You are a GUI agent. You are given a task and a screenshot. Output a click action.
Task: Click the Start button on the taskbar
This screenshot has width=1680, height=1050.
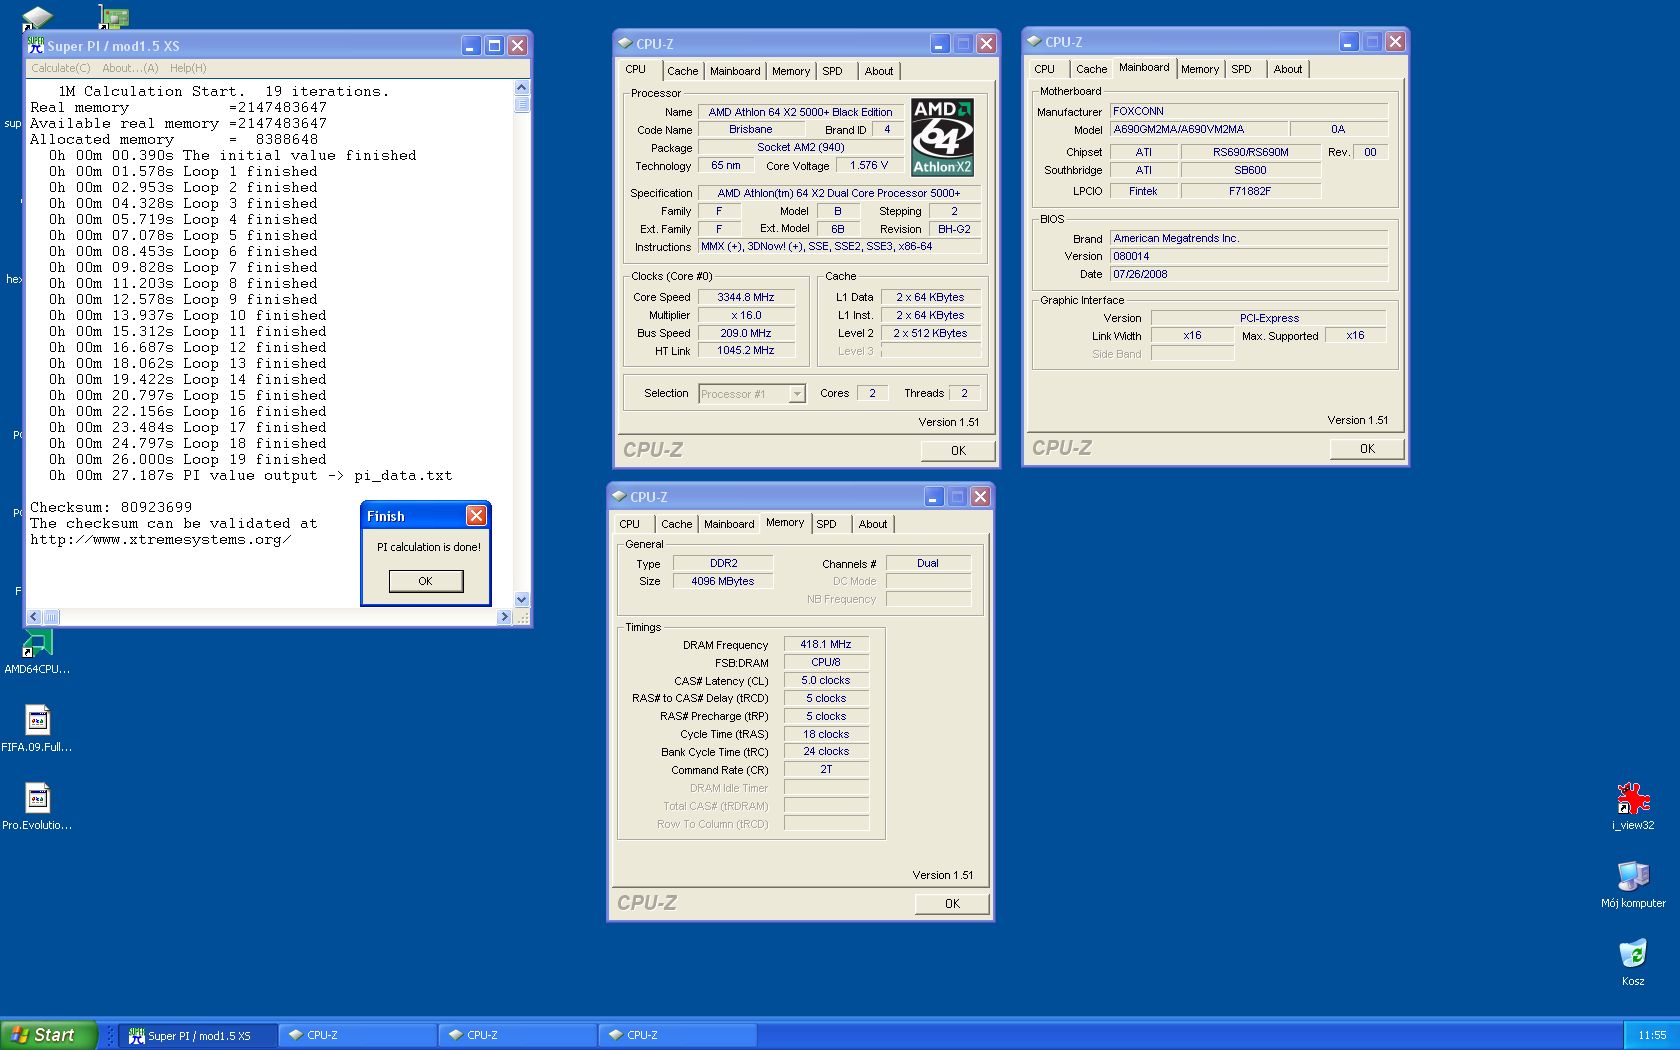48,1035
